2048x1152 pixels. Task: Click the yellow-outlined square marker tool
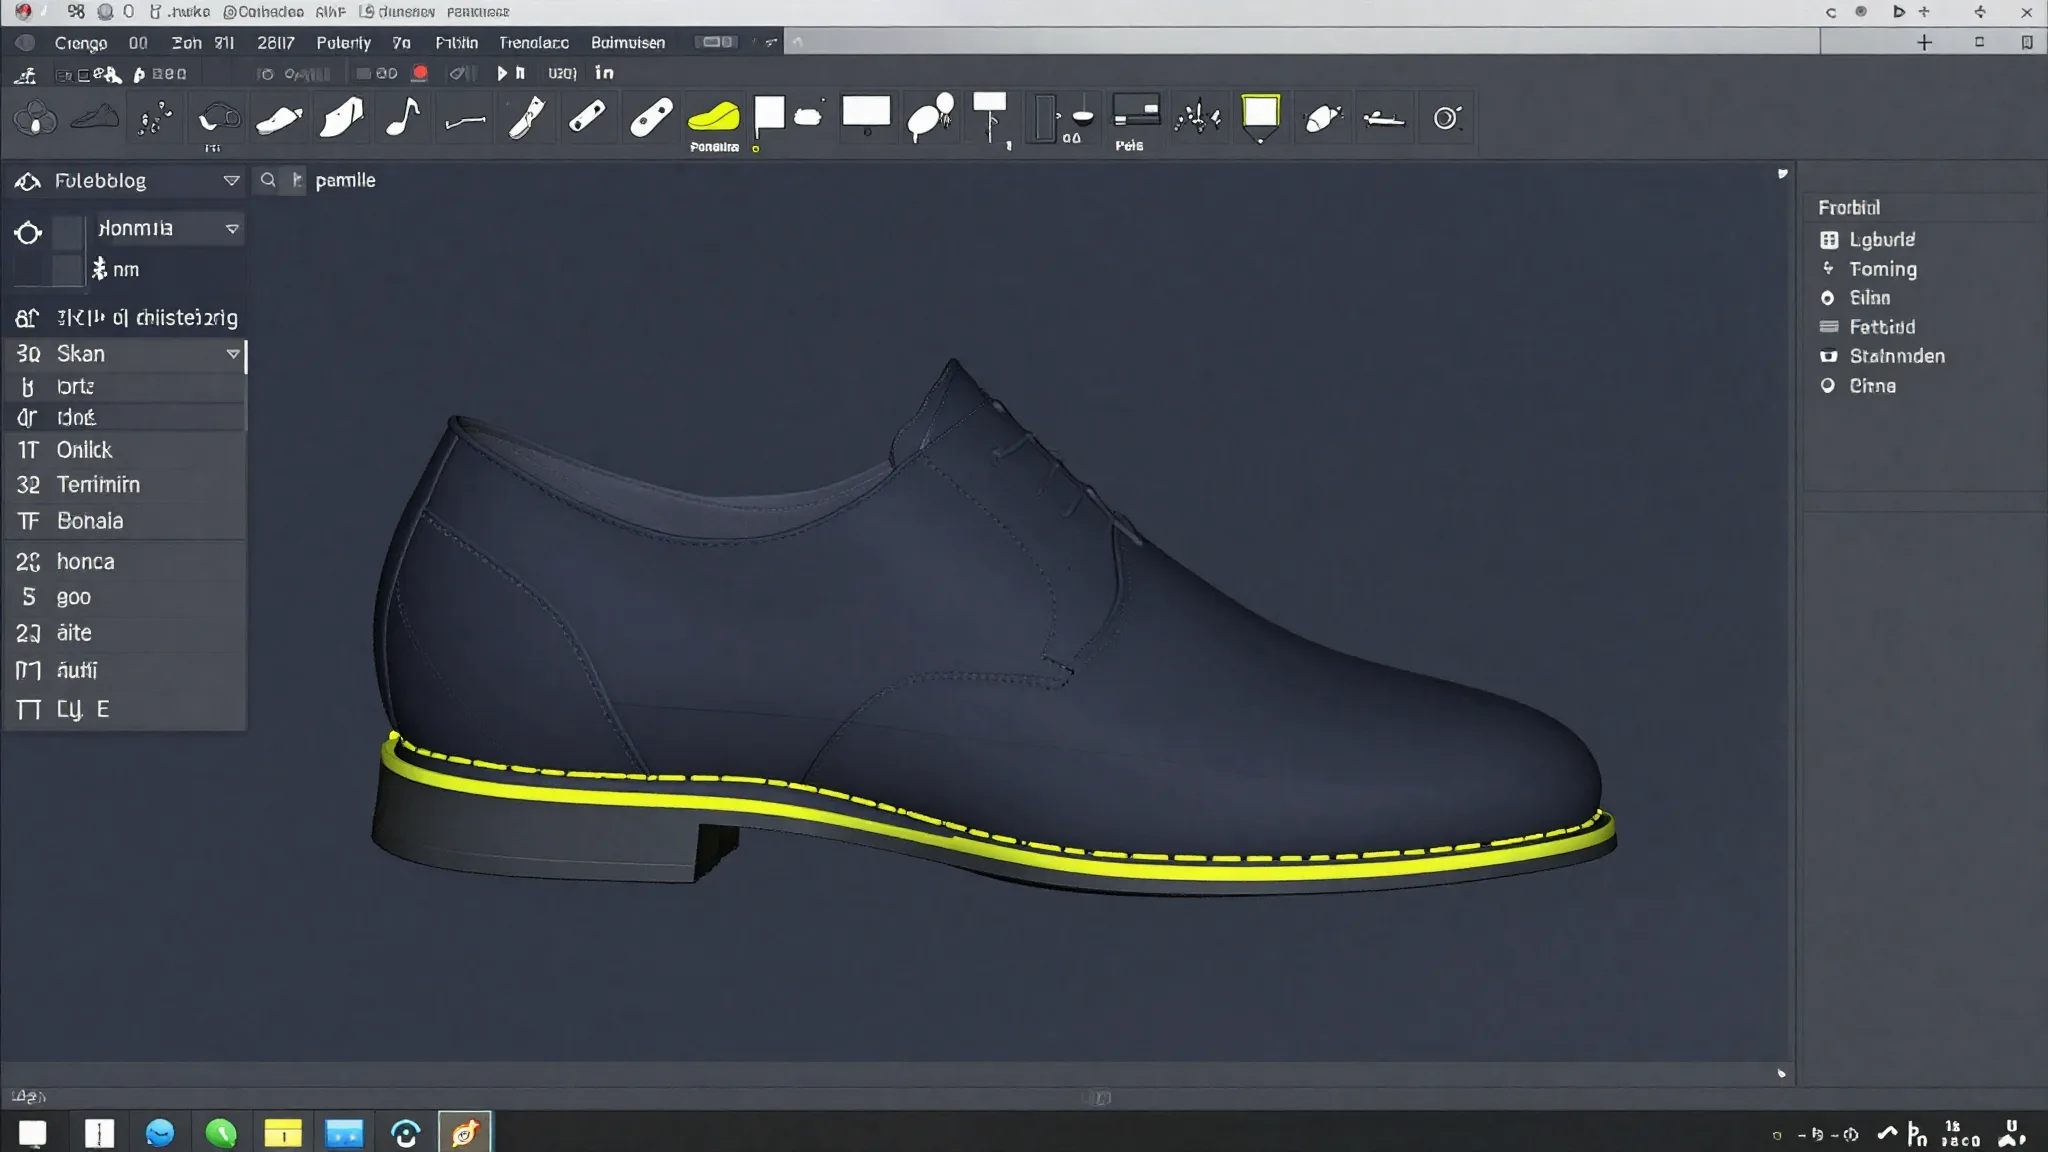pos(1260,115)
